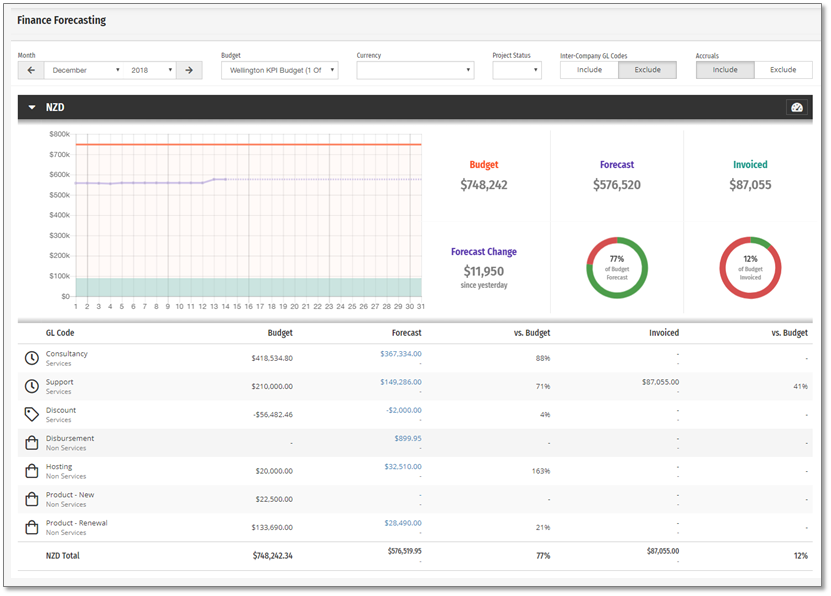Open Disbursement forecast $899.95 link
This screenshot has height=596, width=831.
point(408,438)
